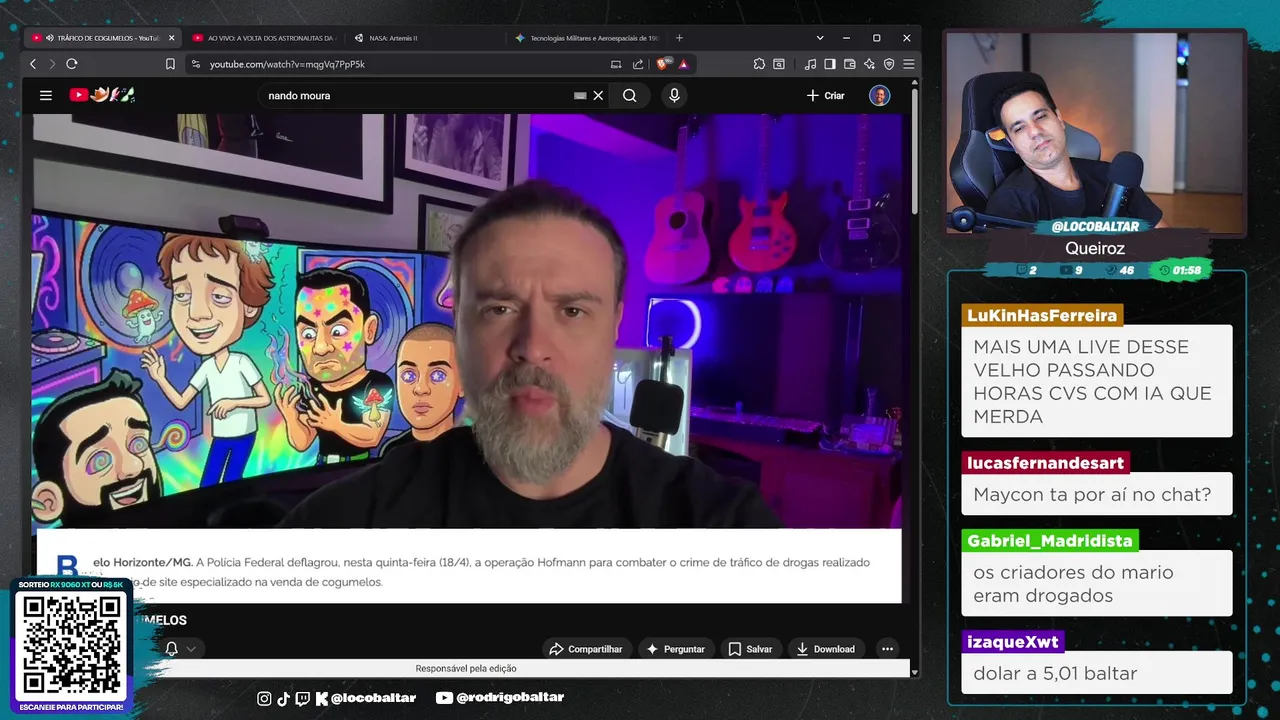Viewport: 1280px width, 720px height.
Task: Open the Brave VPN shield icon
Action: coord(889,64)
